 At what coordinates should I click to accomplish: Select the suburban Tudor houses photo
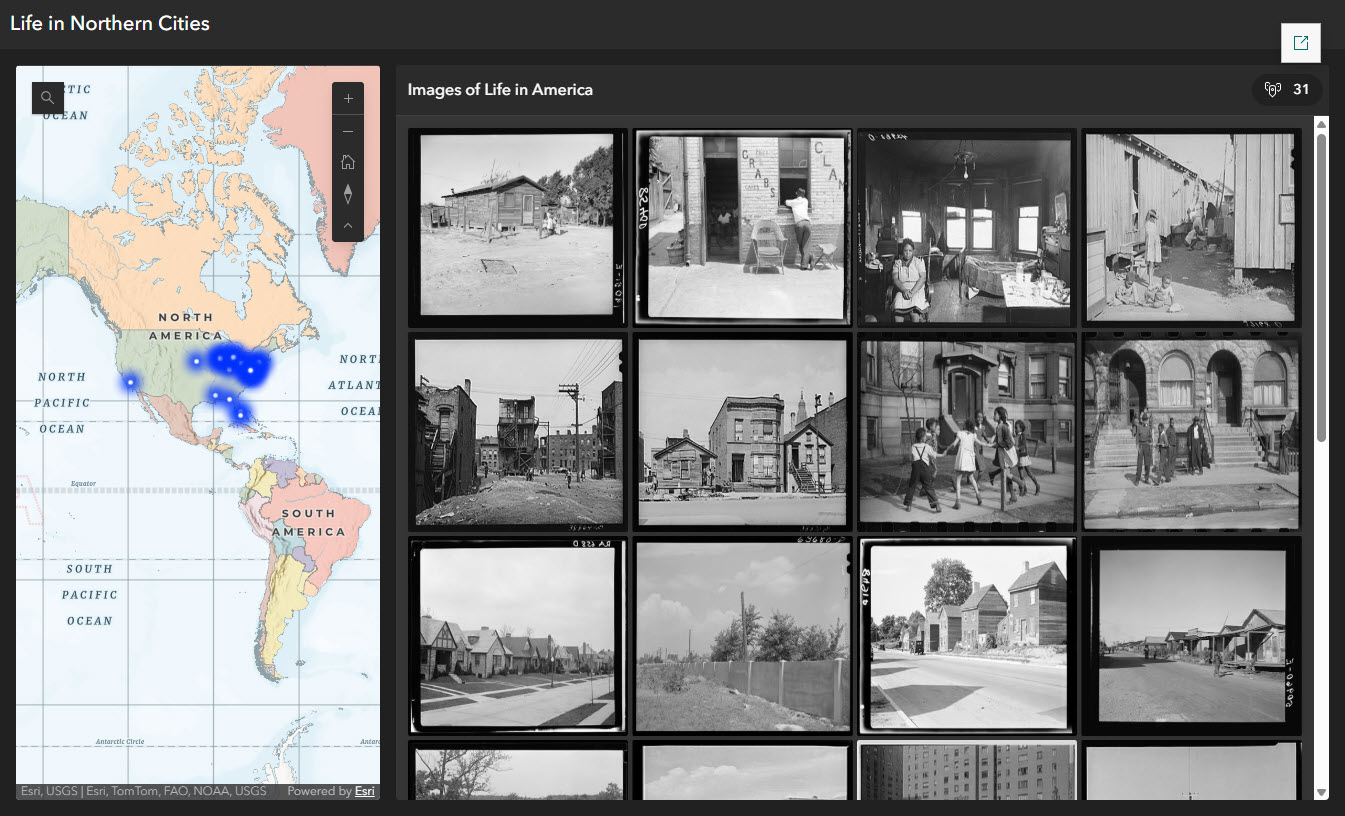coord(517,636)
